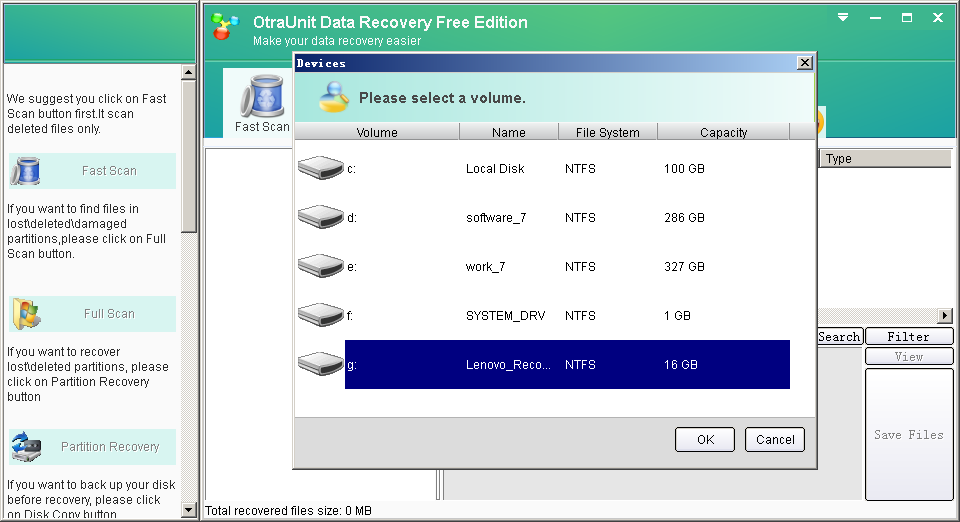Close the Devices dialog with X
The height and width of the screenshot is (522, 960).
(804, 62)
